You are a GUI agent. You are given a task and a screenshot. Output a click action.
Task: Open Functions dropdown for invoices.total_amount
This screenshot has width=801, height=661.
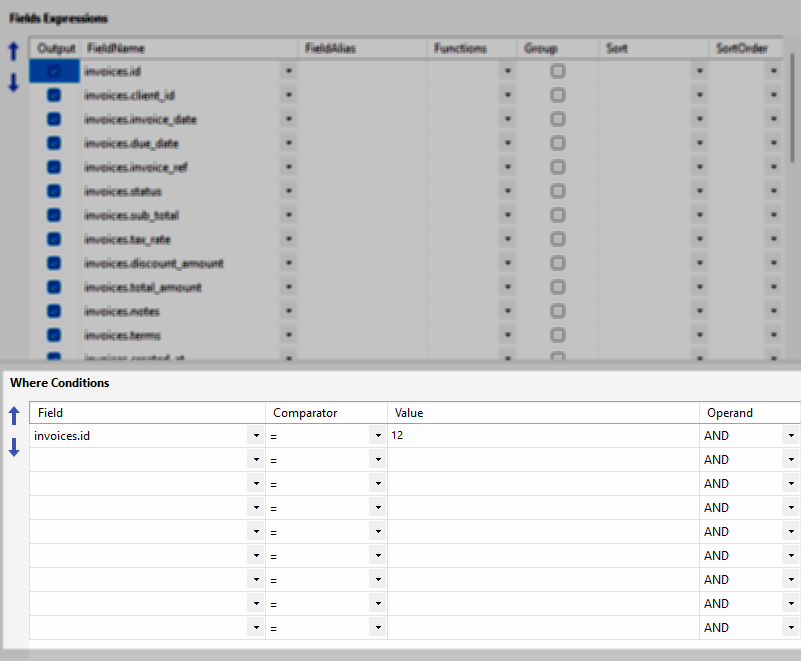[x=507, y=287]
